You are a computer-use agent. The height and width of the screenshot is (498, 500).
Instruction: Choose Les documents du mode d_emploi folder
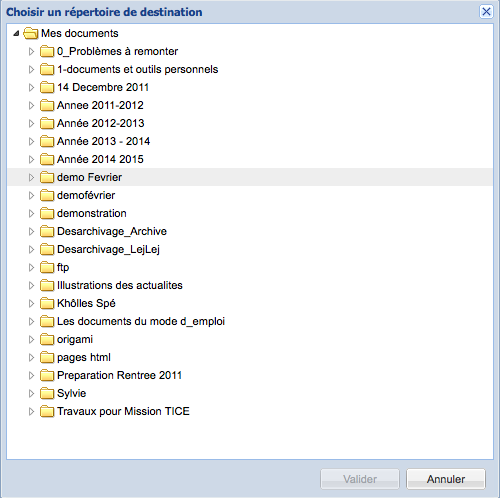(141, 321)
